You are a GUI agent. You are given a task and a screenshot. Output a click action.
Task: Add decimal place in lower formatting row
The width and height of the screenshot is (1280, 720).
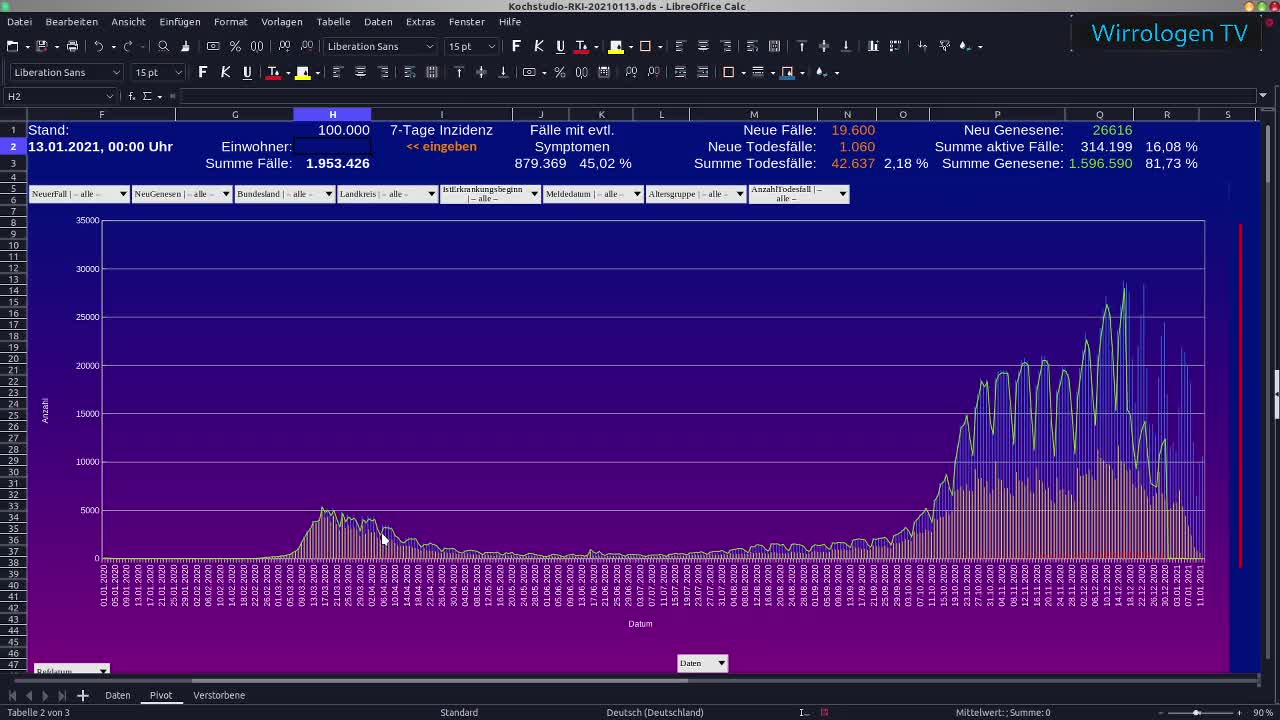[x=631, y=72]
